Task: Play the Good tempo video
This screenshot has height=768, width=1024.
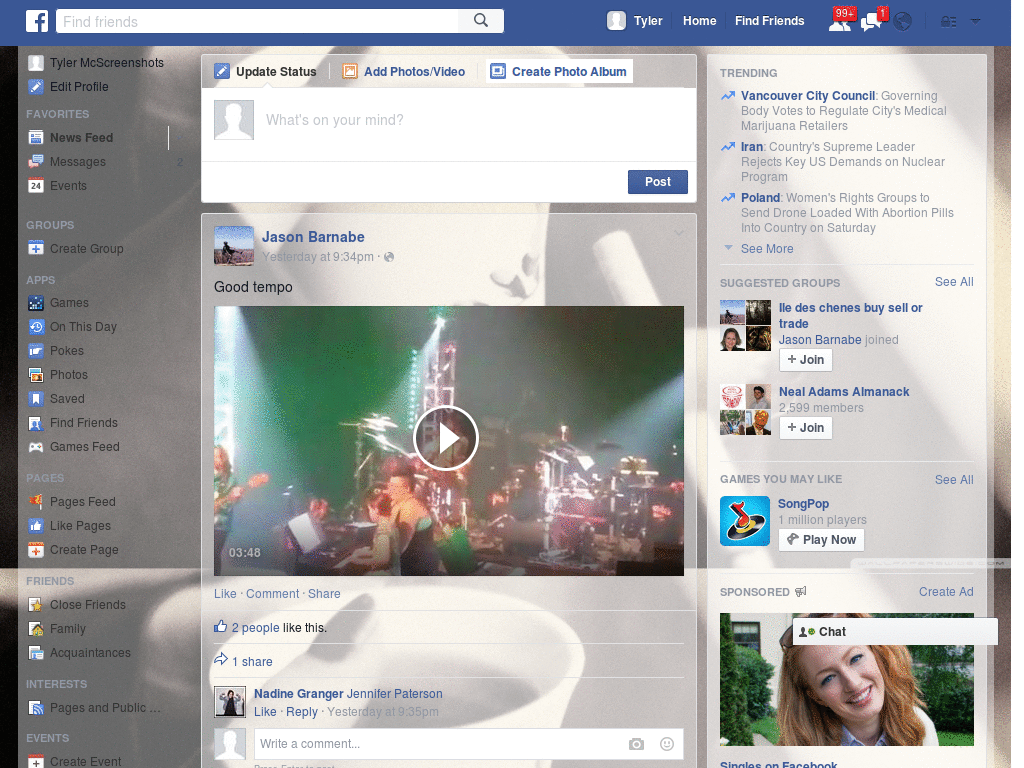Action: (x=446, y=438)
